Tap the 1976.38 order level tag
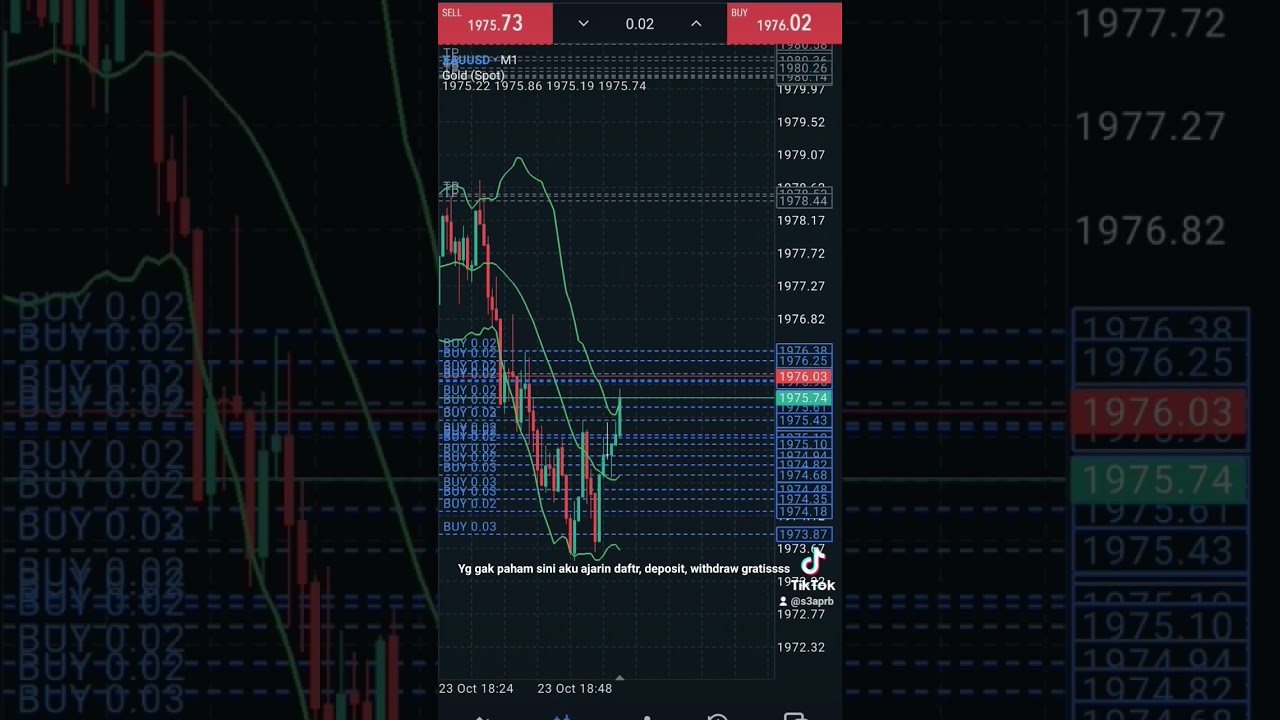 point(803,350)
